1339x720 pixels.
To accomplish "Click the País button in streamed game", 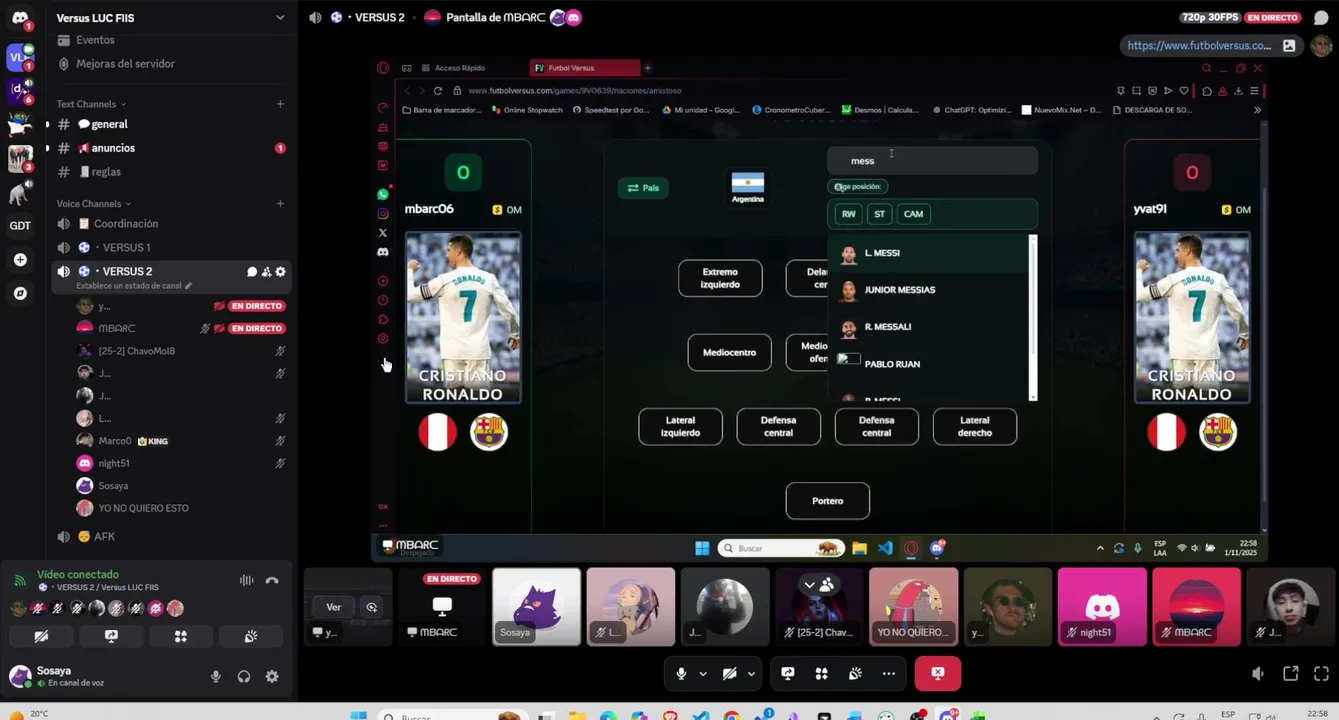I will tap(643, 188).
